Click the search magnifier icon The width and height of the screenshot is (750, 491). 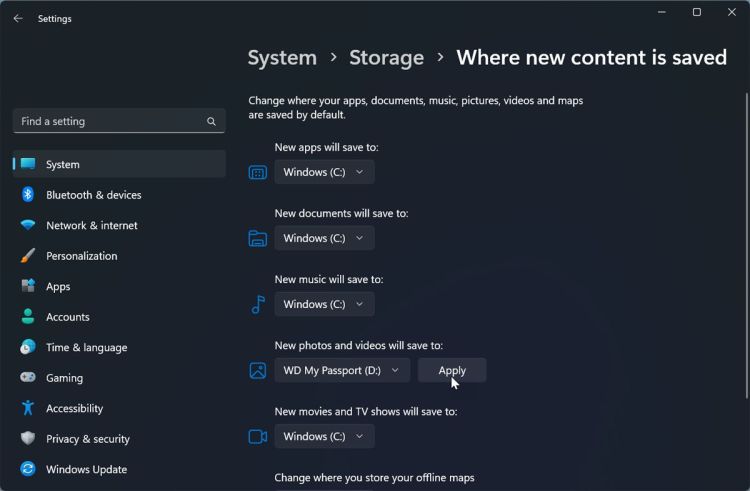211,121
